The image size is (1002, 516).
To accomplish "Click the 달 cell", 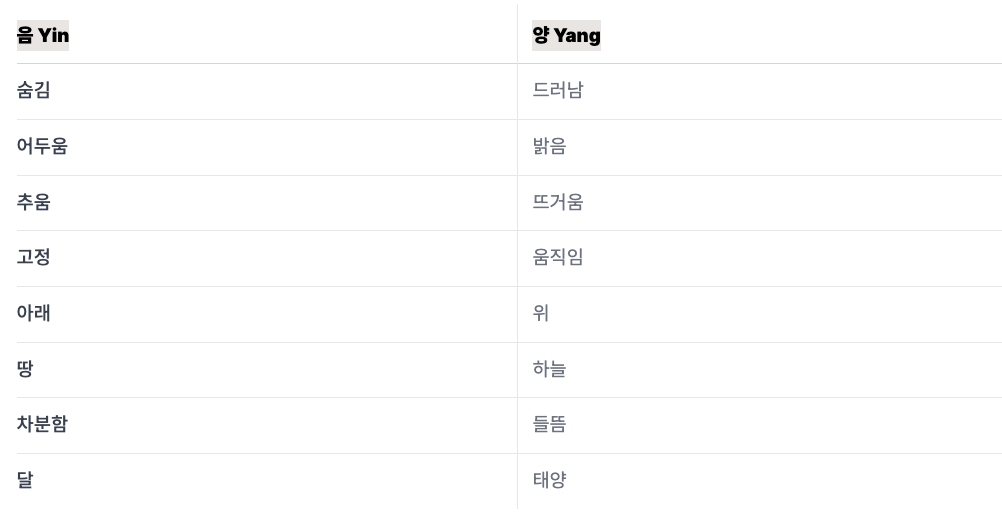I will tap(266, 481).
